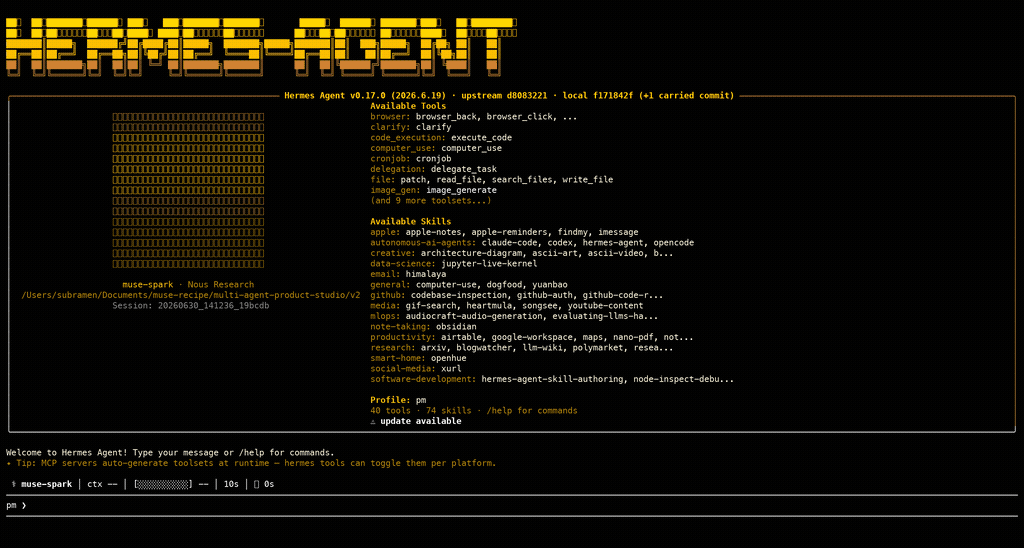Click the muse-spark model name in status bar
Viewport: 1024px width, 548px height.
[x=46, y=484]
